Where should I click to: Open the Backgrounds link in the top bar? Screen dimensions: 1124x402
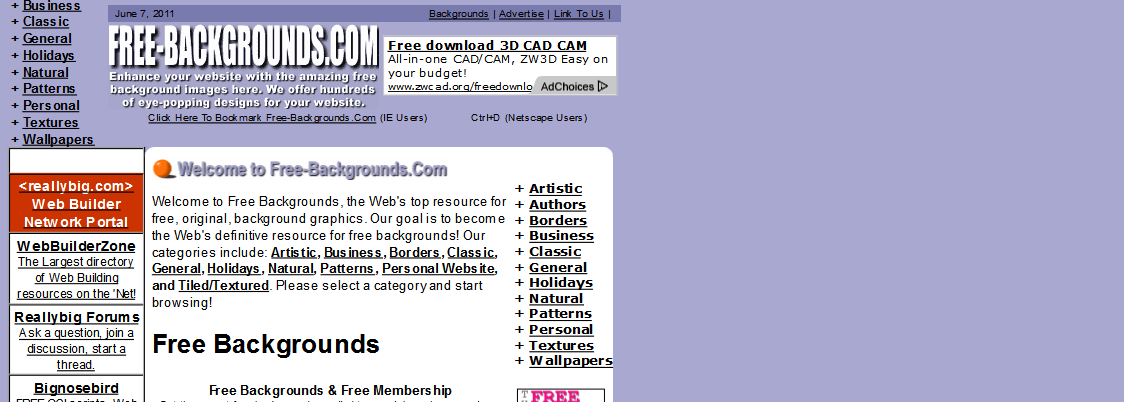click(x=459, y=14)
